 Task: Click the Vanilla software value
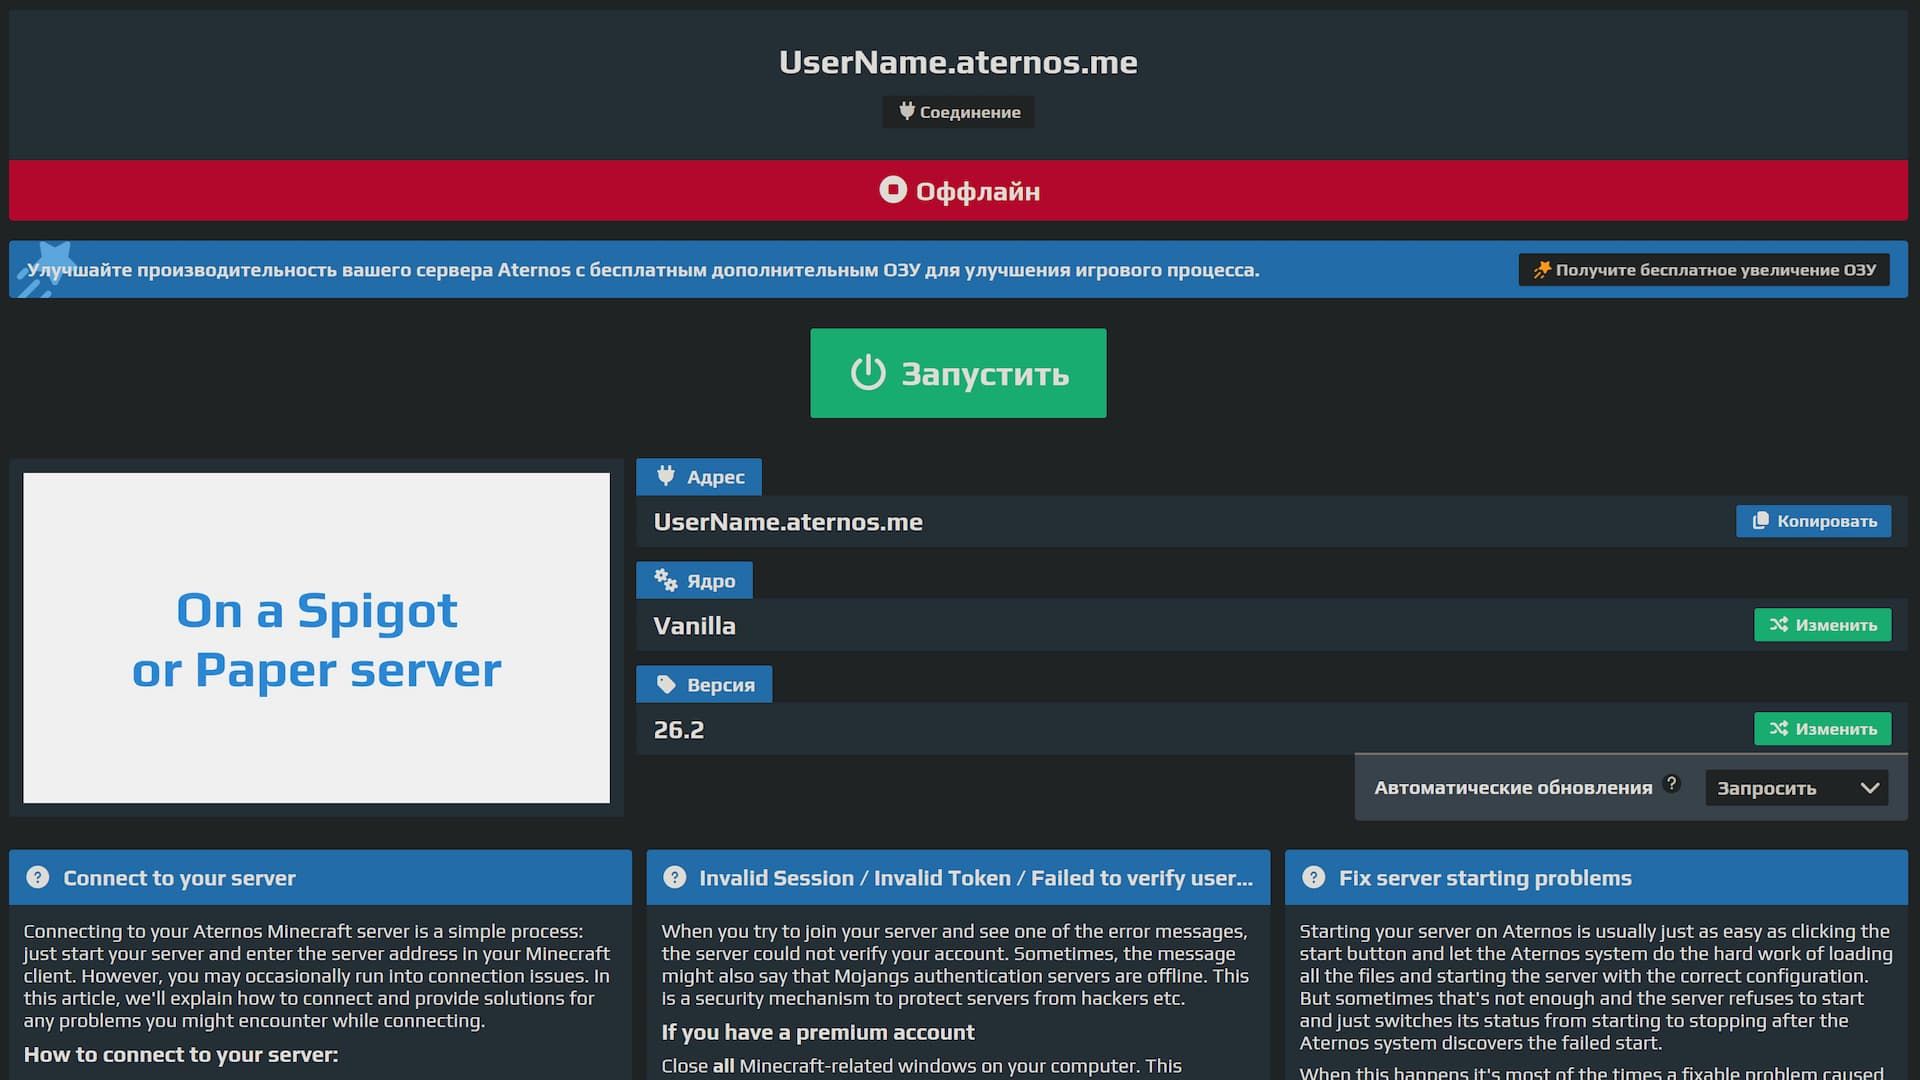694,626
